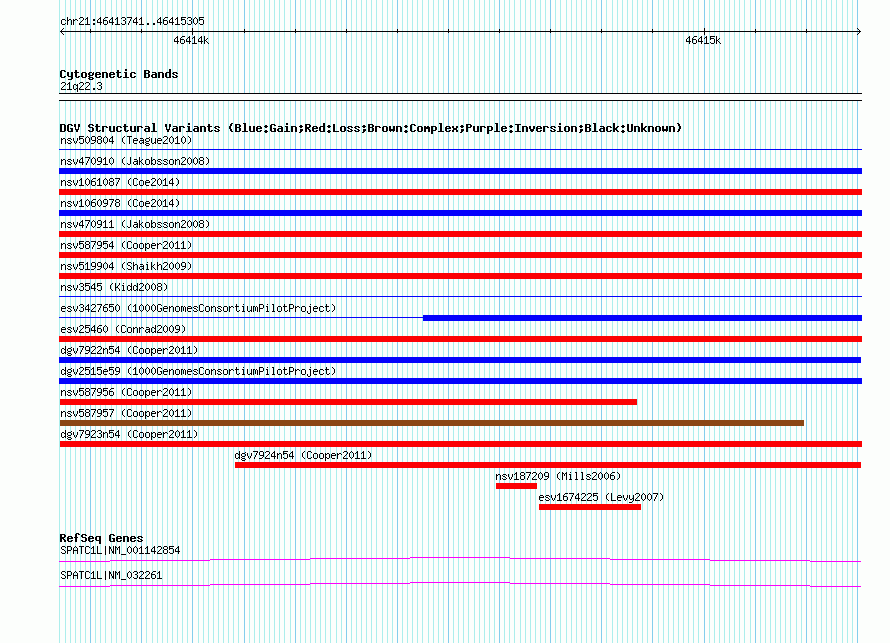This screenshot has height=643, width=890.
Task: Select the red bar under nsv519904
Action: [460, 276]
